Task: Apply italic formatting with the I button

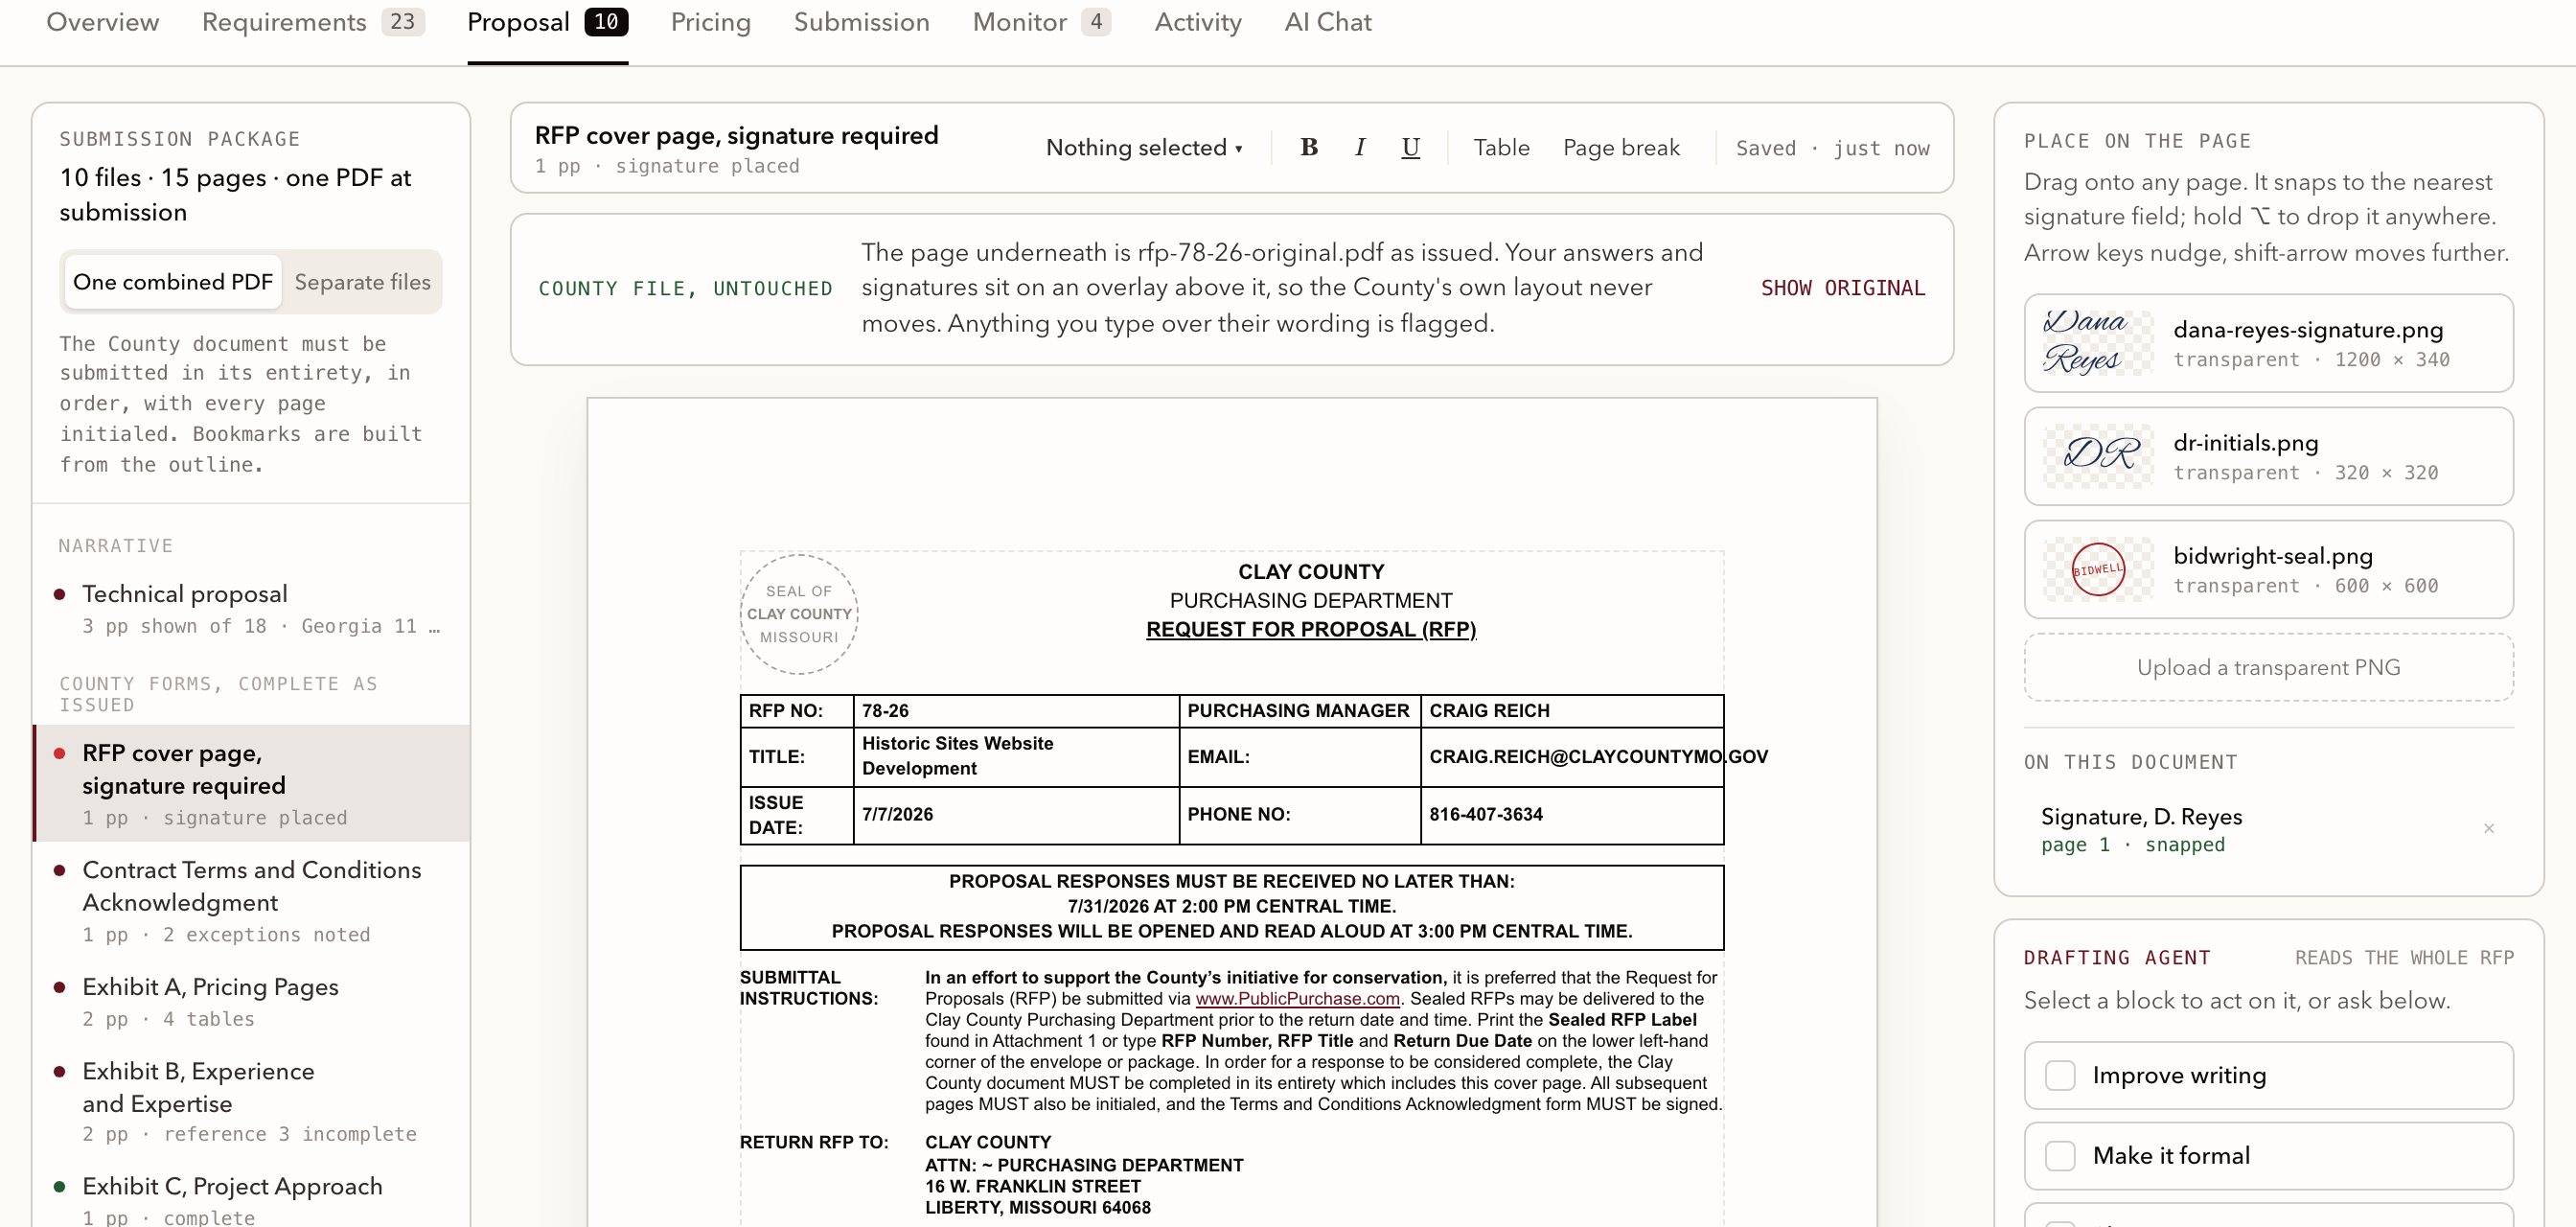Action: pyautogui.click(x=1359, y=147)
